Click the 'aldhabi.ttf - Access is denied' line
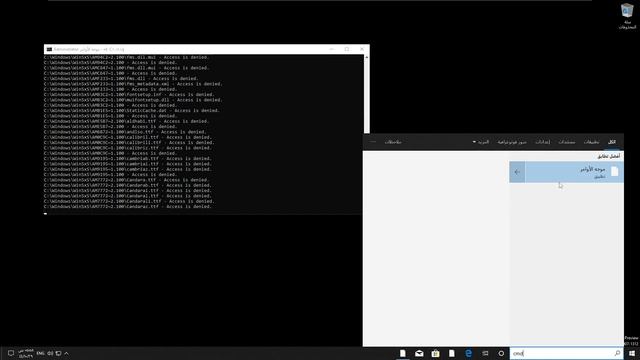The width and height of the screenshot is (640, 360). pyautogui.click(x=127, y=121)
